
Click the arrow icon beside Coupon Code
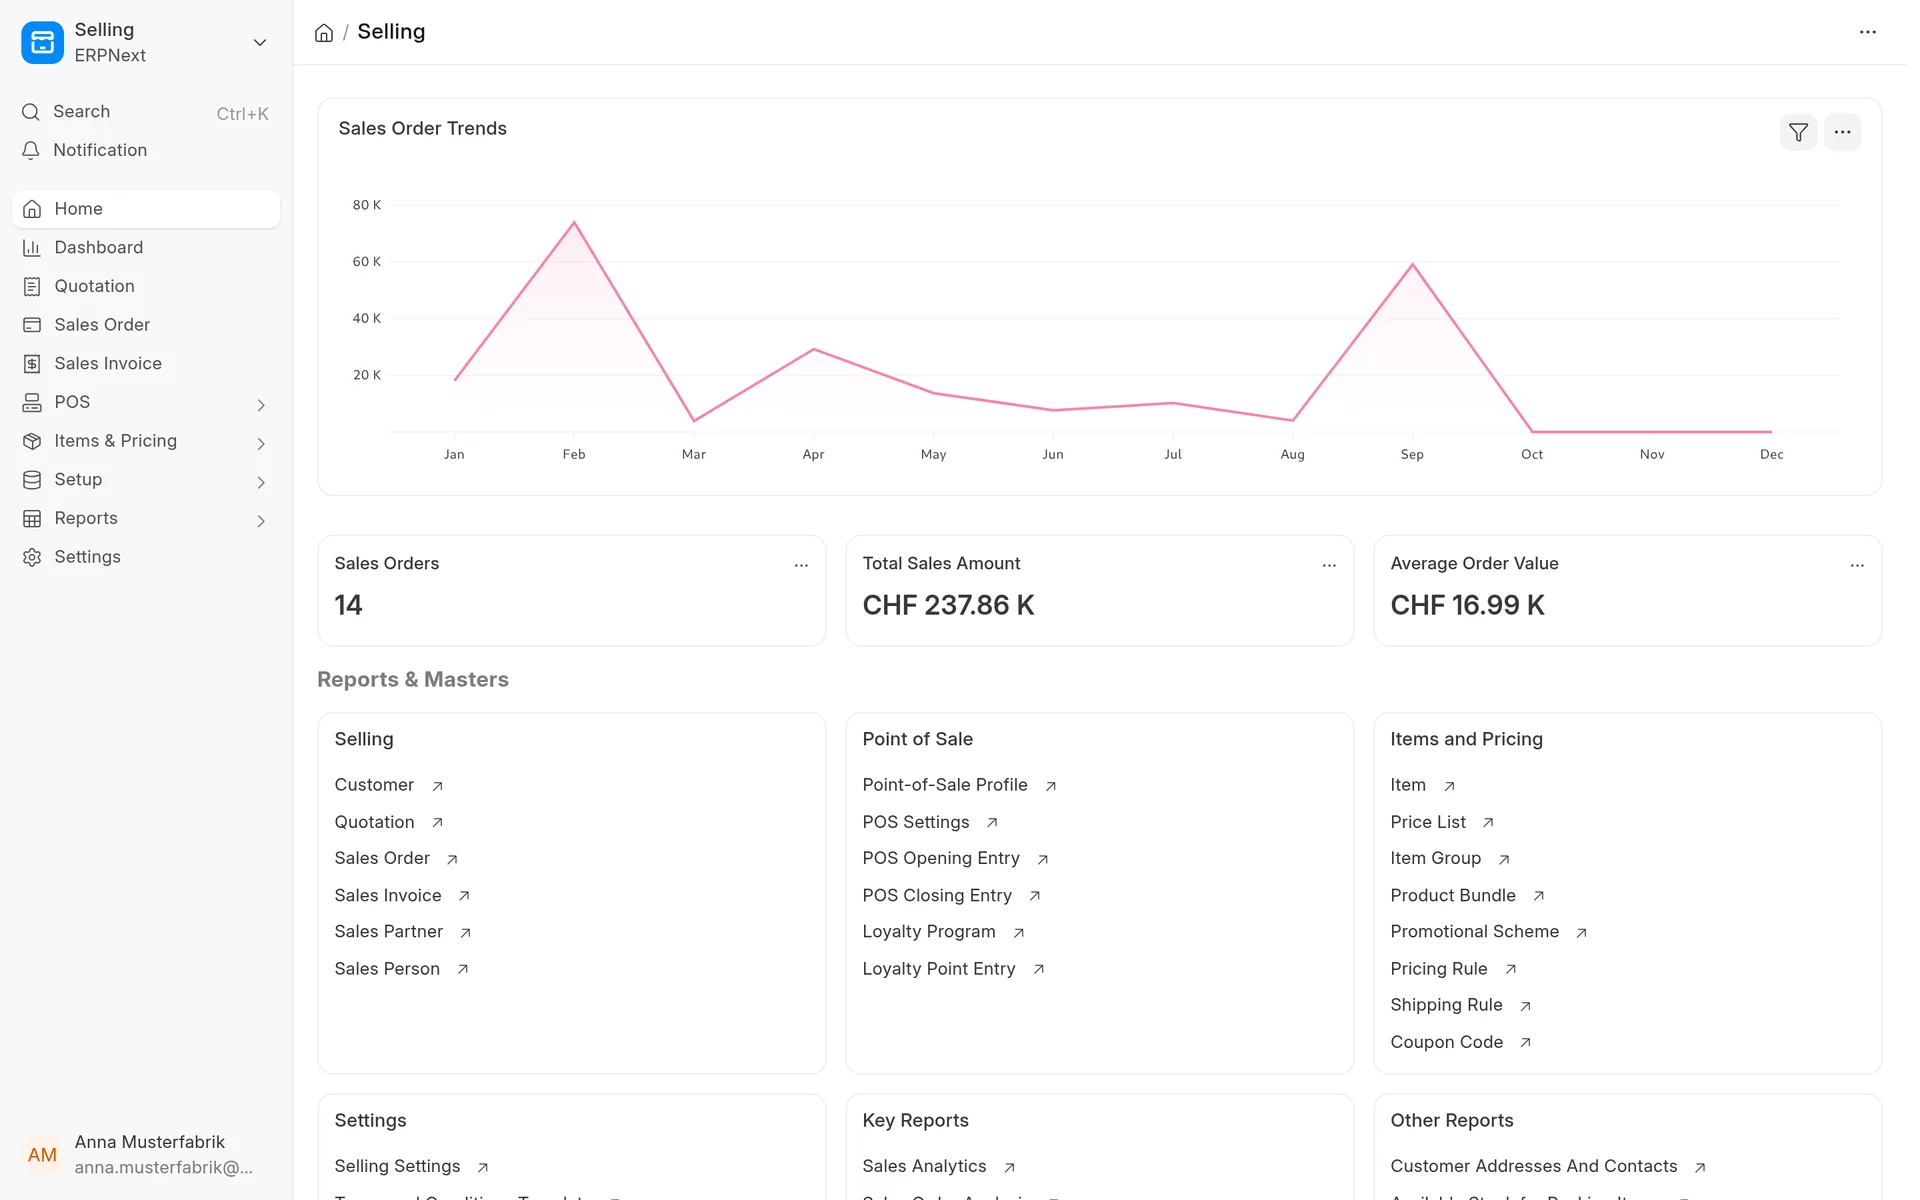1525,1043
